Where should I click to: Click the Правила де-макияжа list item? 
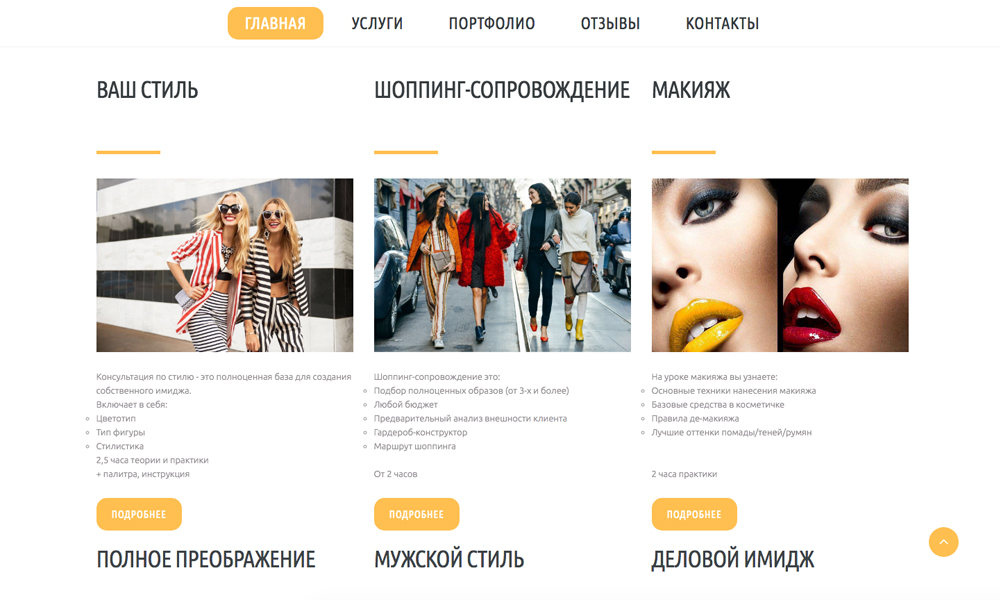695,418
